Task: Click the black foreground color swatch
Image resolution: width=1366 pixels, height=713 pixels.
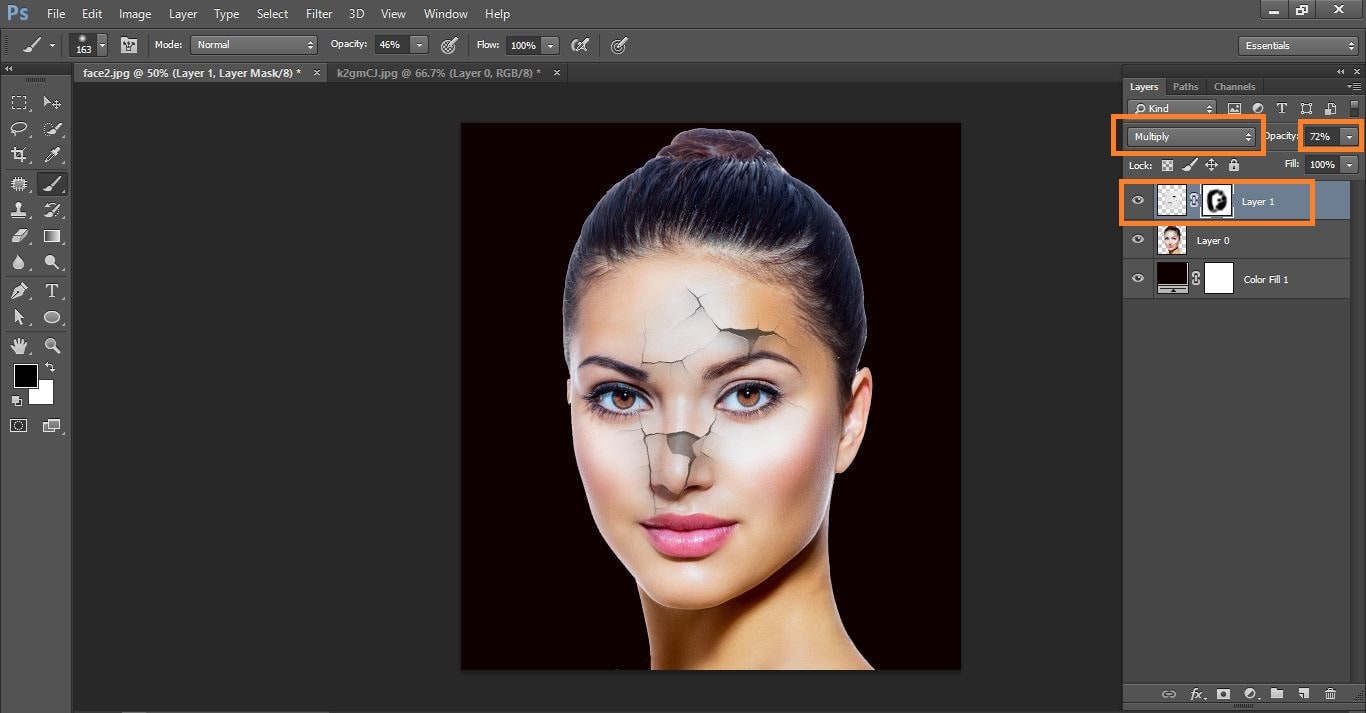Action: tap(25, 376)
